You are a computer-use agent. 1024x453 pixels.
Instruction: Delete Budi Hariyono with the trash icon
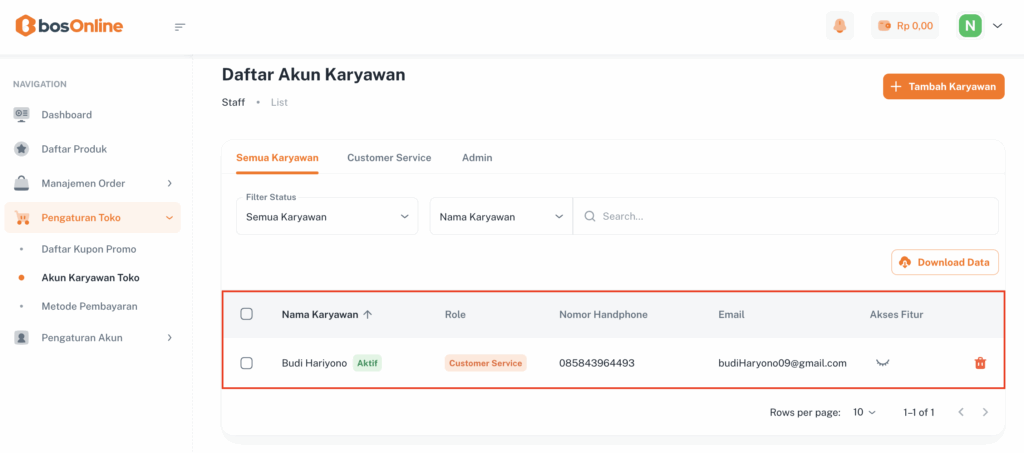(980, 363)
